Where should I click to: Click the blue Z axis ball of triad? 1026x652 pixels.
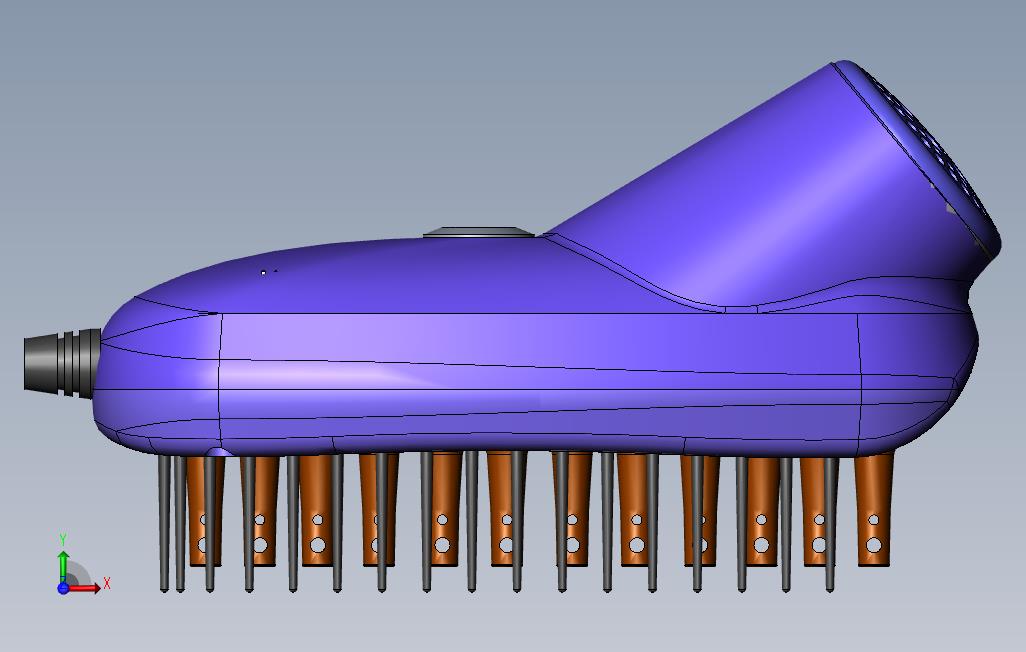tap(63, 588)
